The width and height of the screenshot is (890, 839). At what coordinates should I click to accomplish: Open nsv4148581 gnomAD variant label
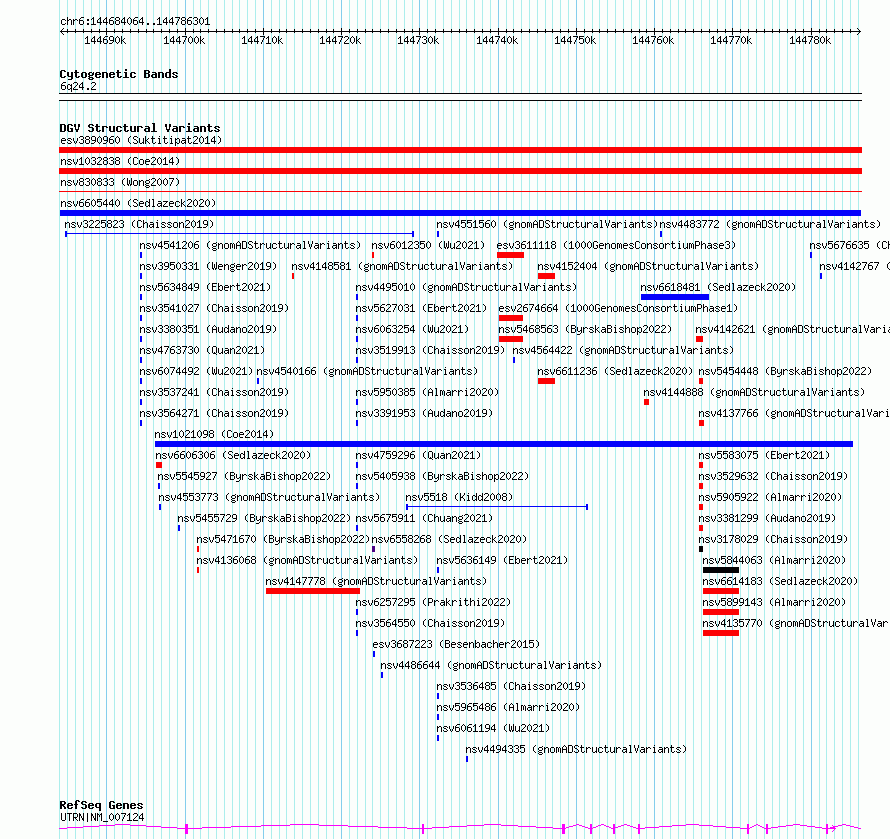click(402, 266)
